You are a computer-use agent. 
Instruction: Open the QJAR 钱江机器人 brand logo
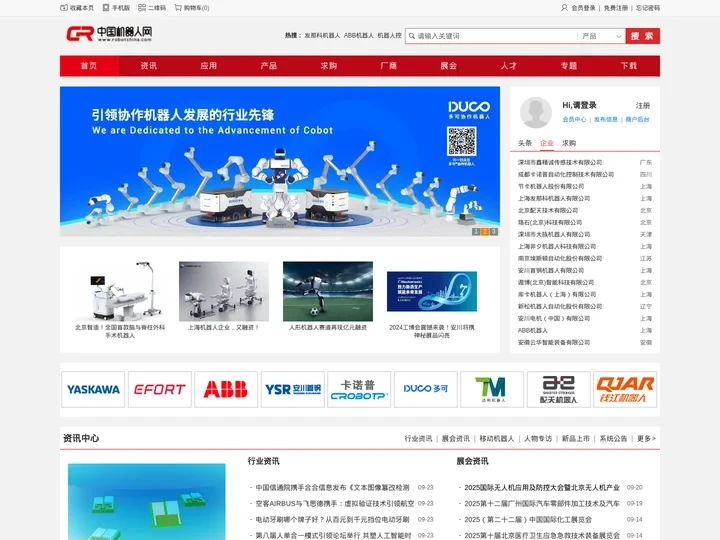[625, 389]
